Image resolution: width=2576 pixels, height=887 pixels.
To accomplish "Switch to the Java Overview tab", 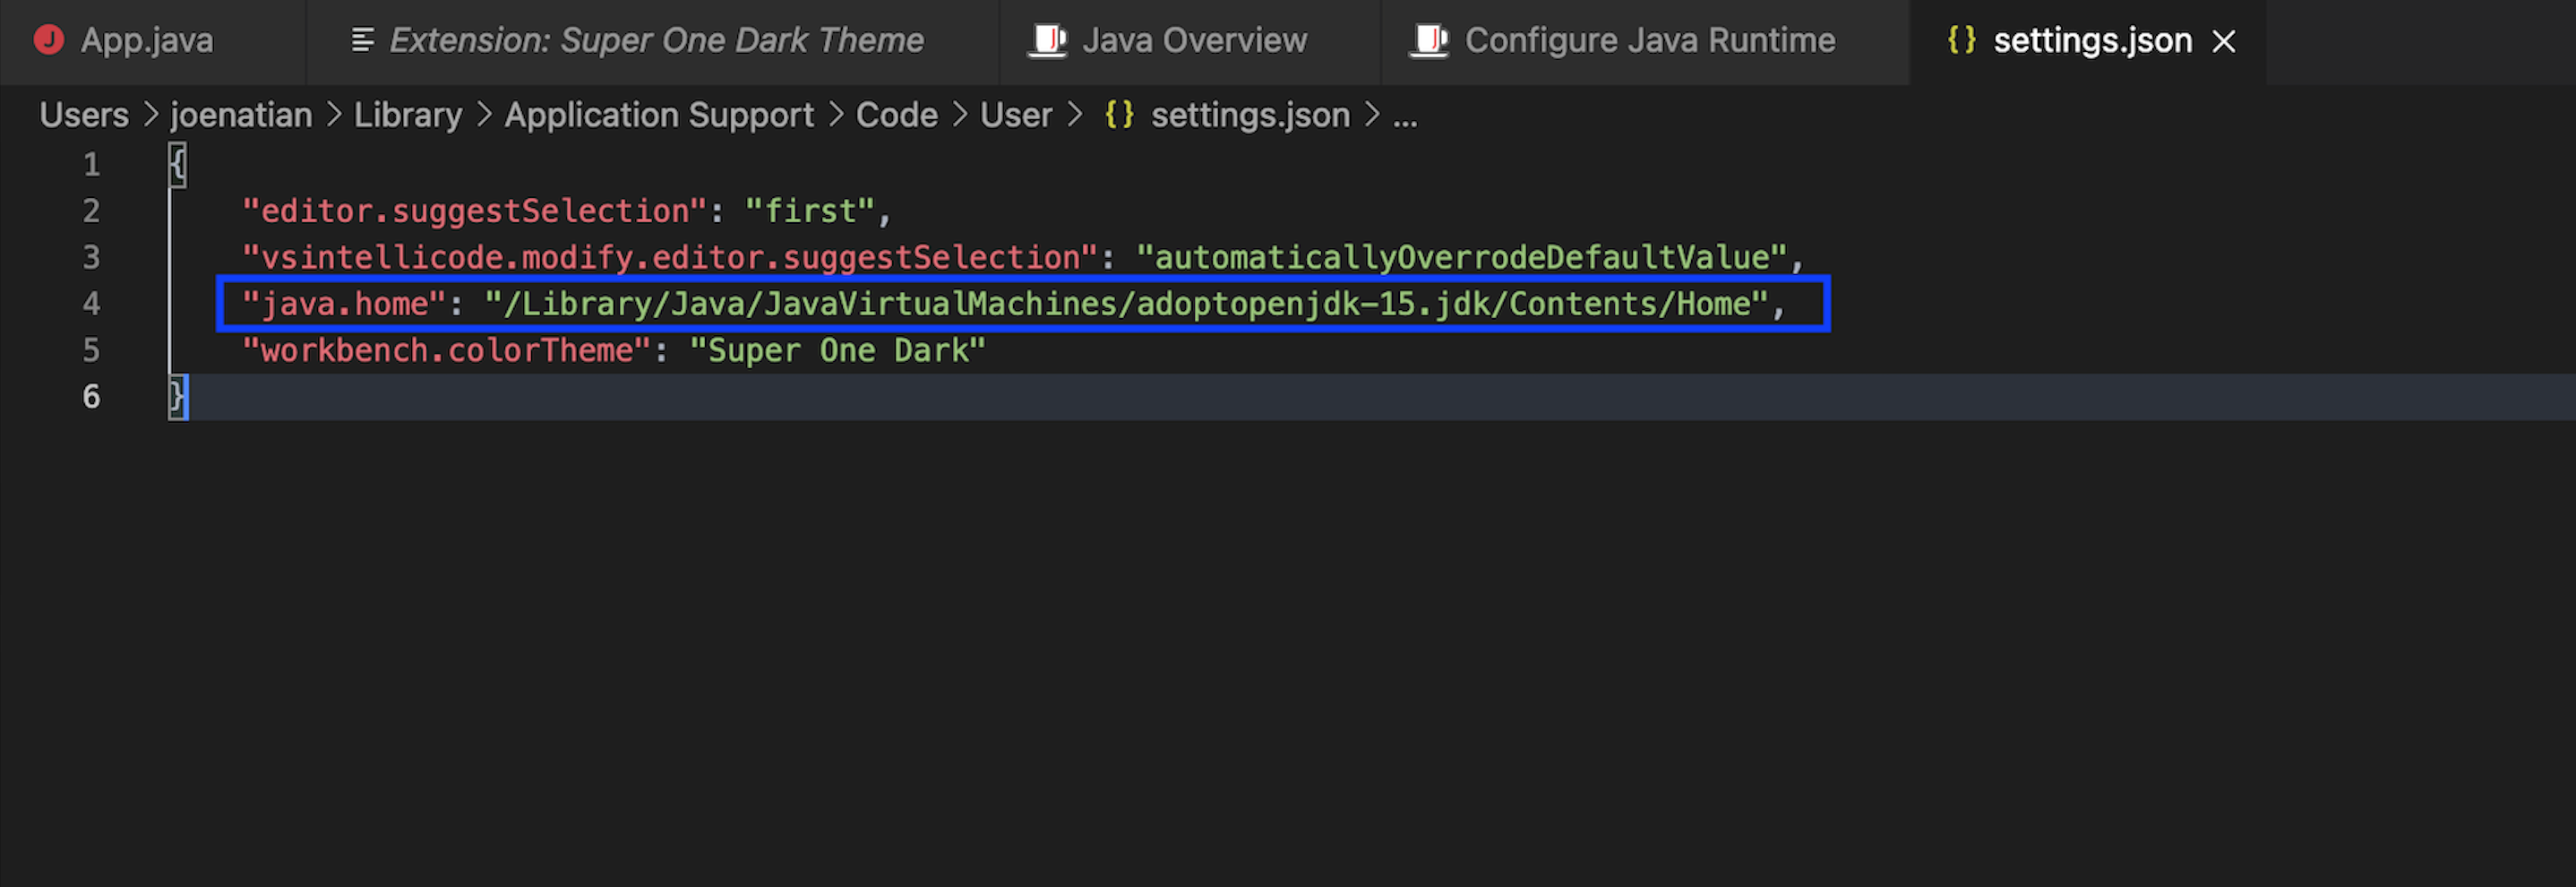I will point(1194,40).
